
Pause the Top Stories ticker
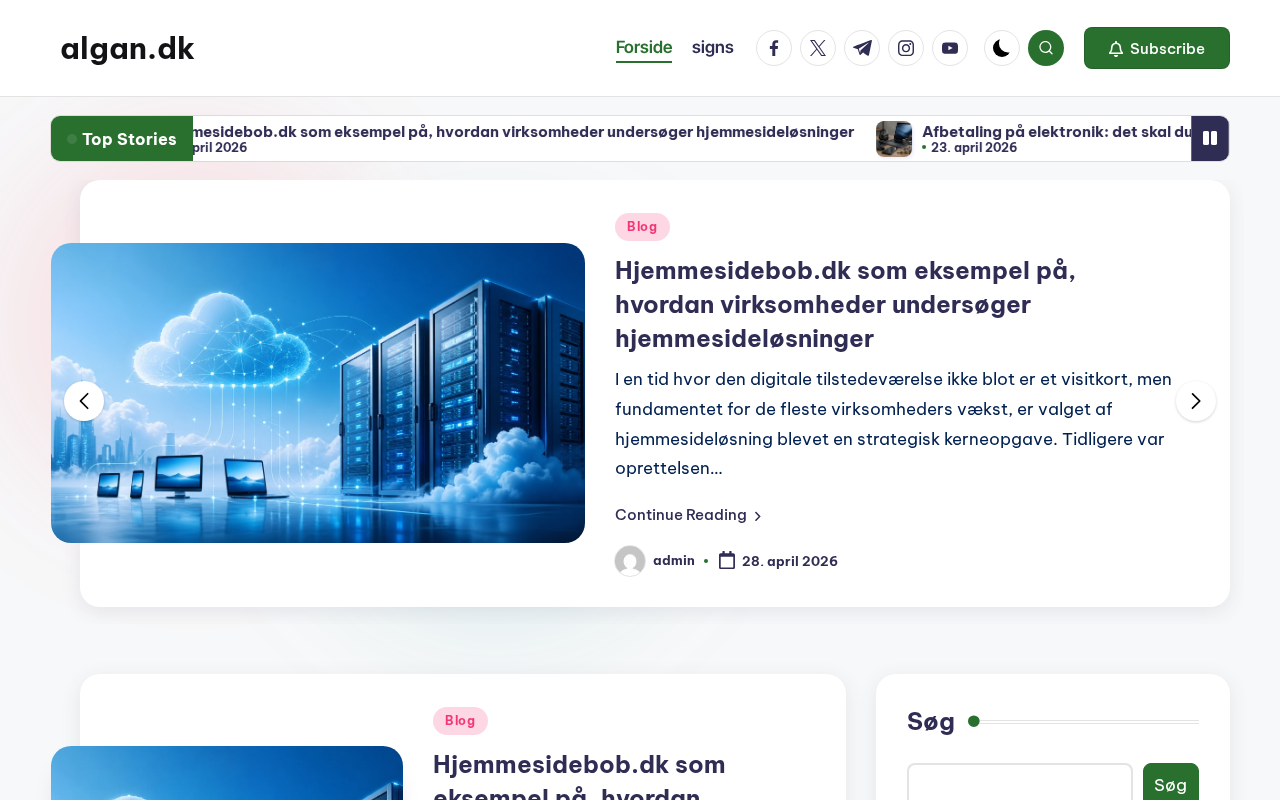coord(1210,138)
